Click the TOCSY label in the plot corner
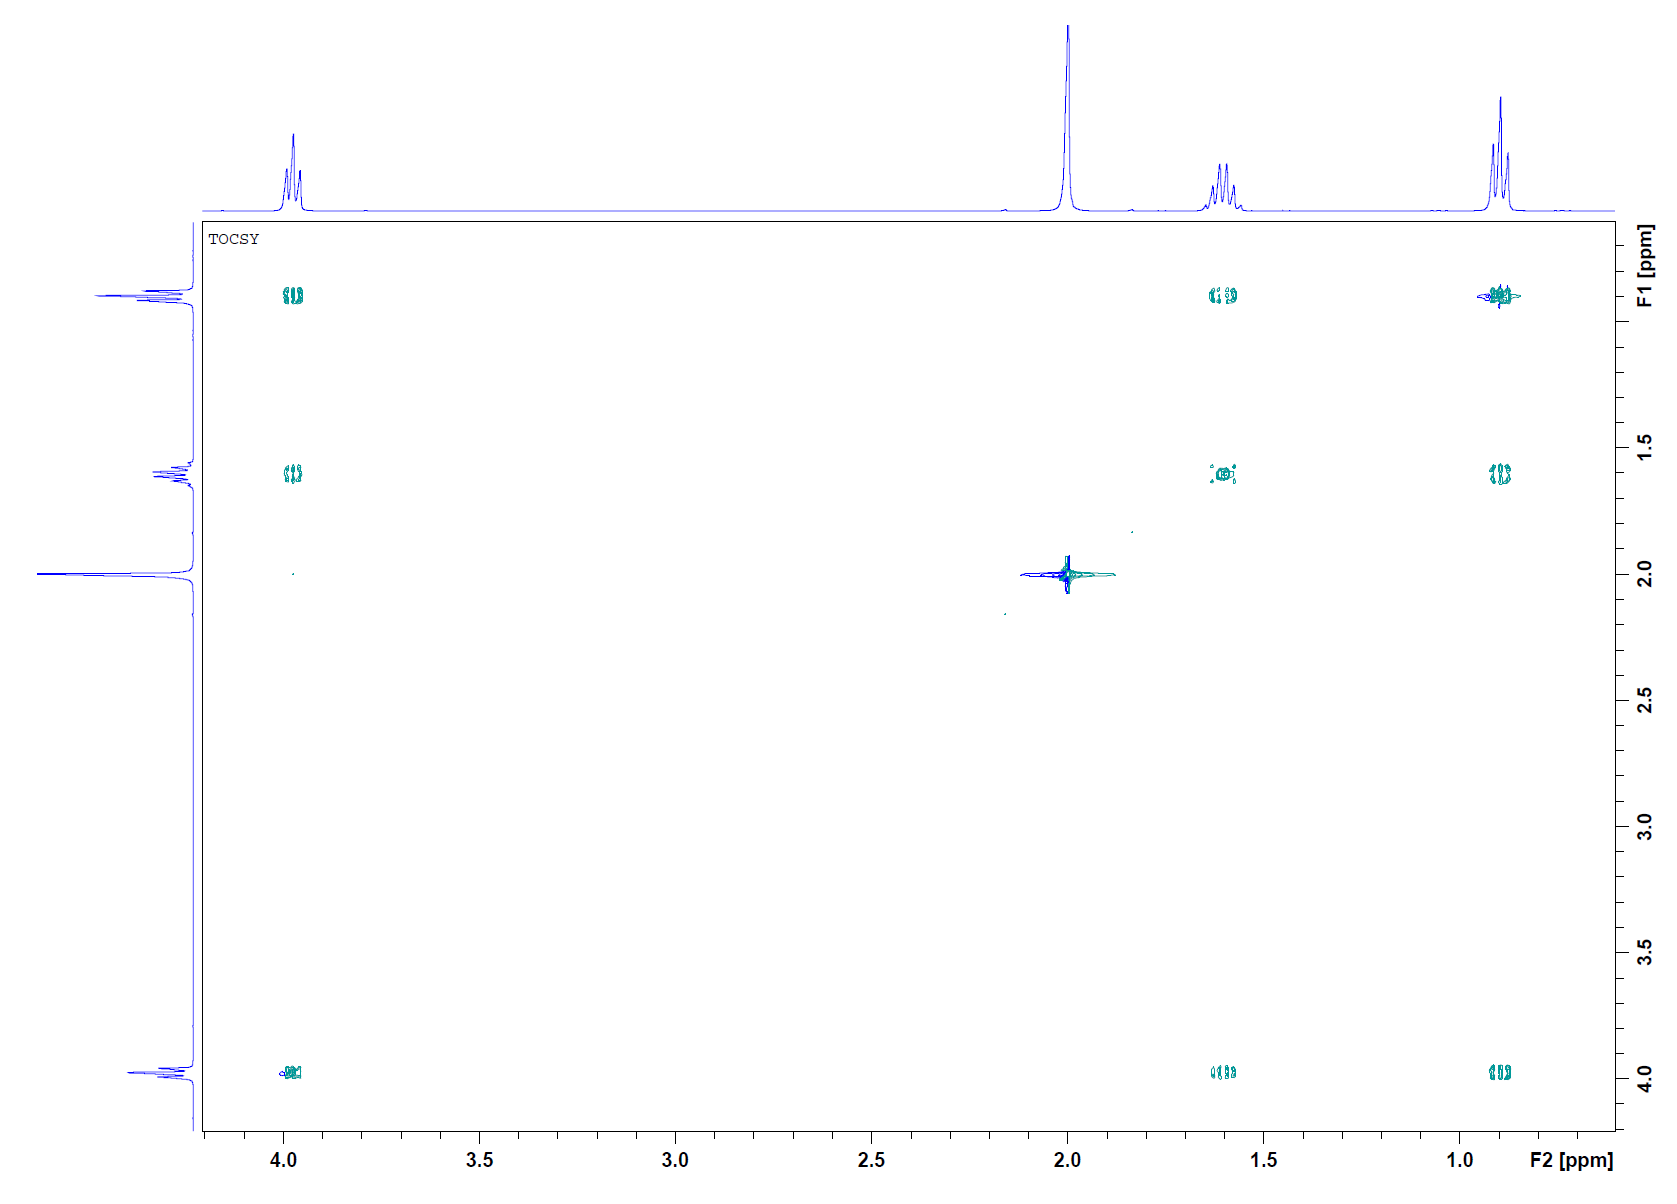The height and width of the screenshot is (1204, 1677). [x=233, y=239]
